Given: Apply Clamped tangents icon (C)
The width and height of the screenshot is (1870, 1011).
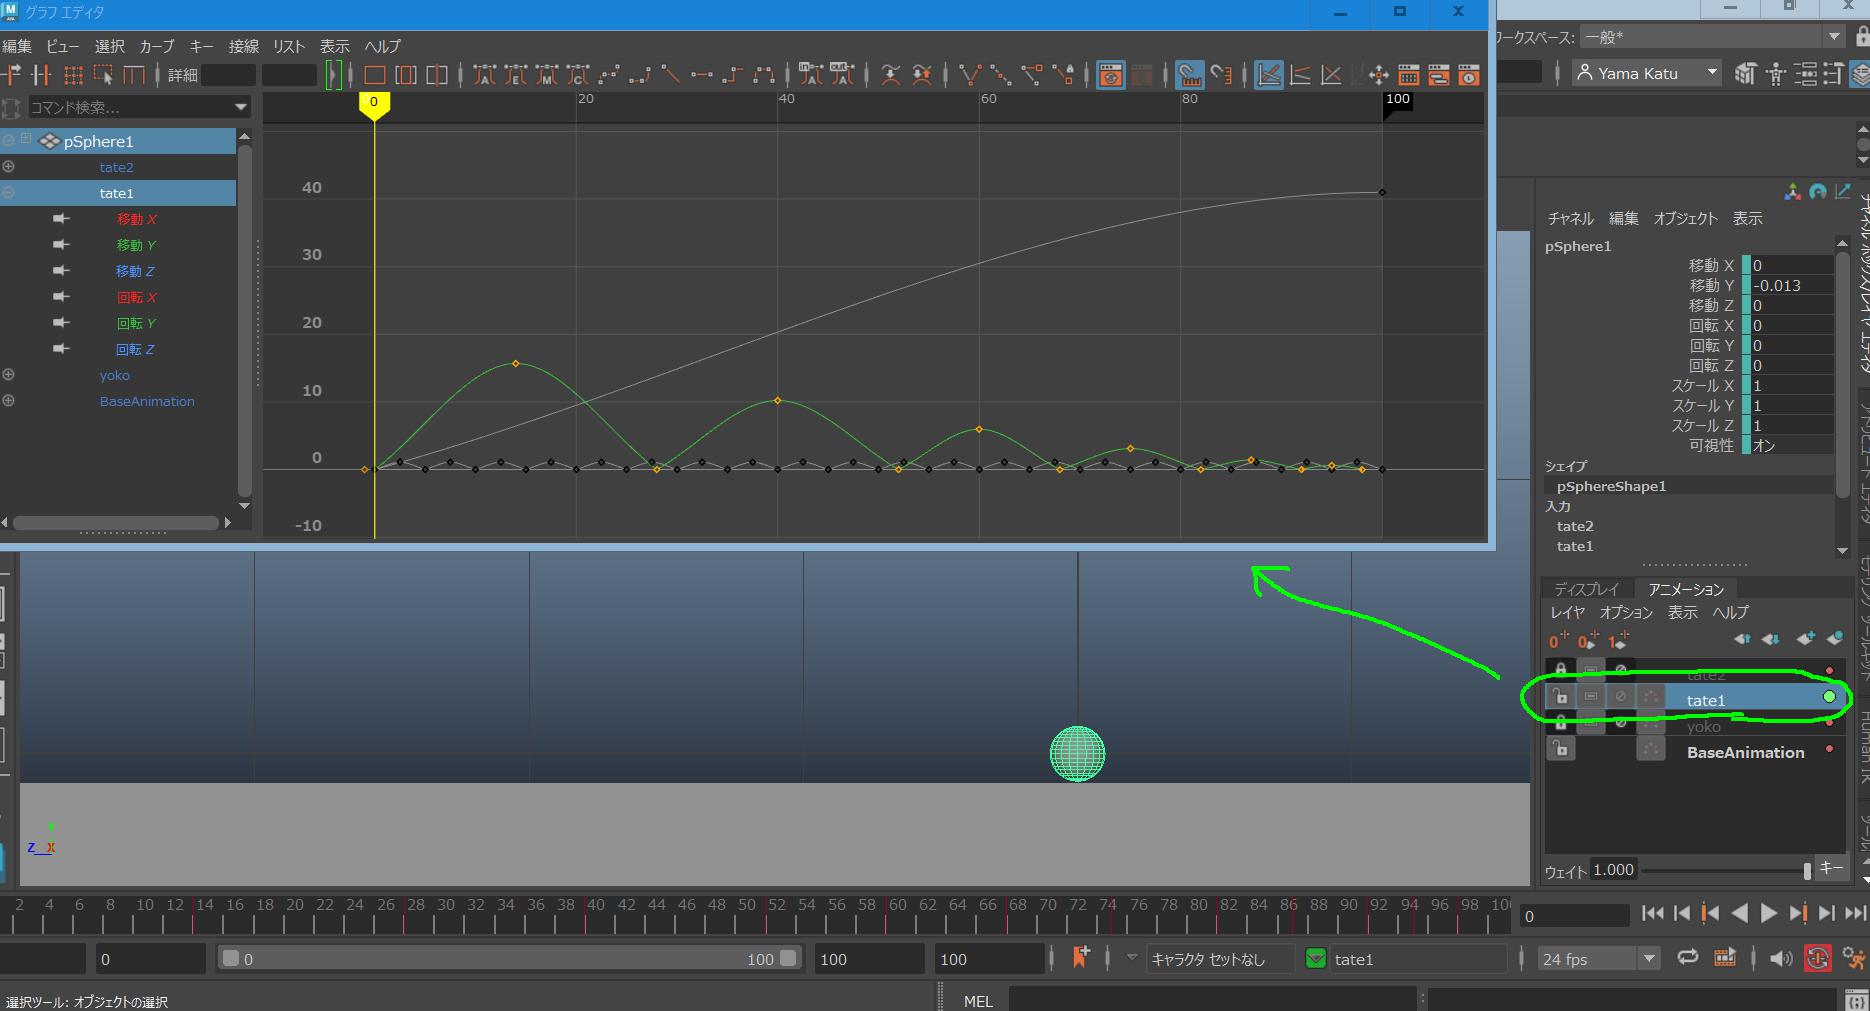Looking at the screenshot, I should (578, 75).
